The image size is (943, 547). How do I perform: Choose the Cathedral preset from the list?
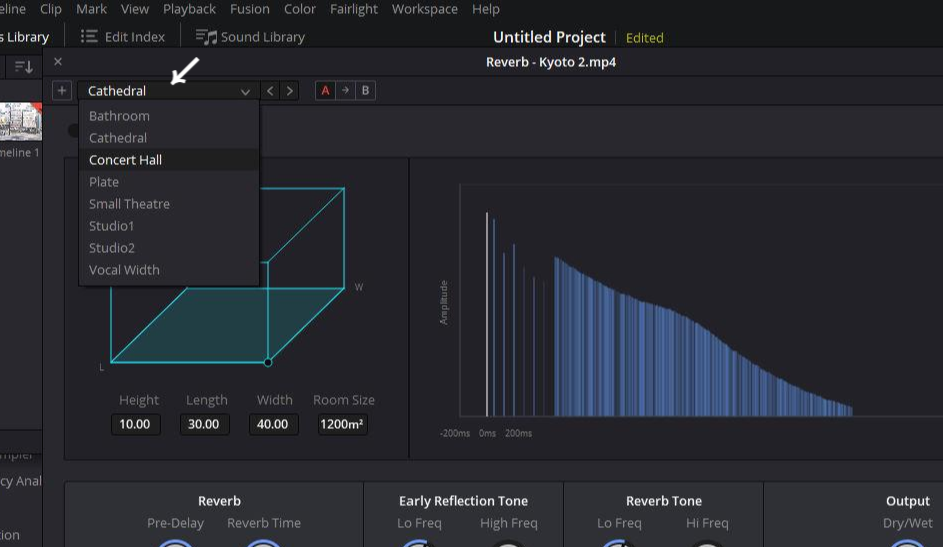tap(168, 138)
